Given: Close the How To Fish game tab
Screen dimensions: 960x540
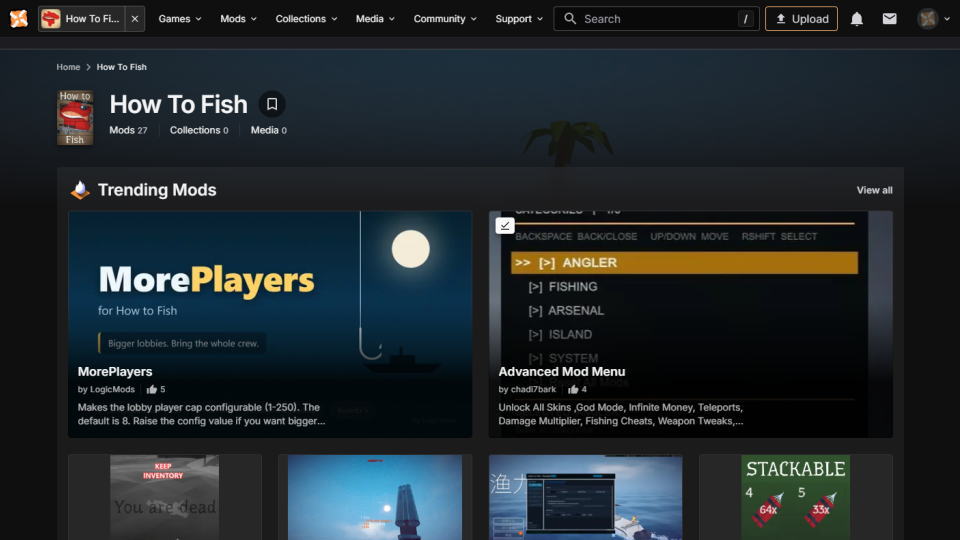Looking at the screenshot, I should (x=135, y=19).
